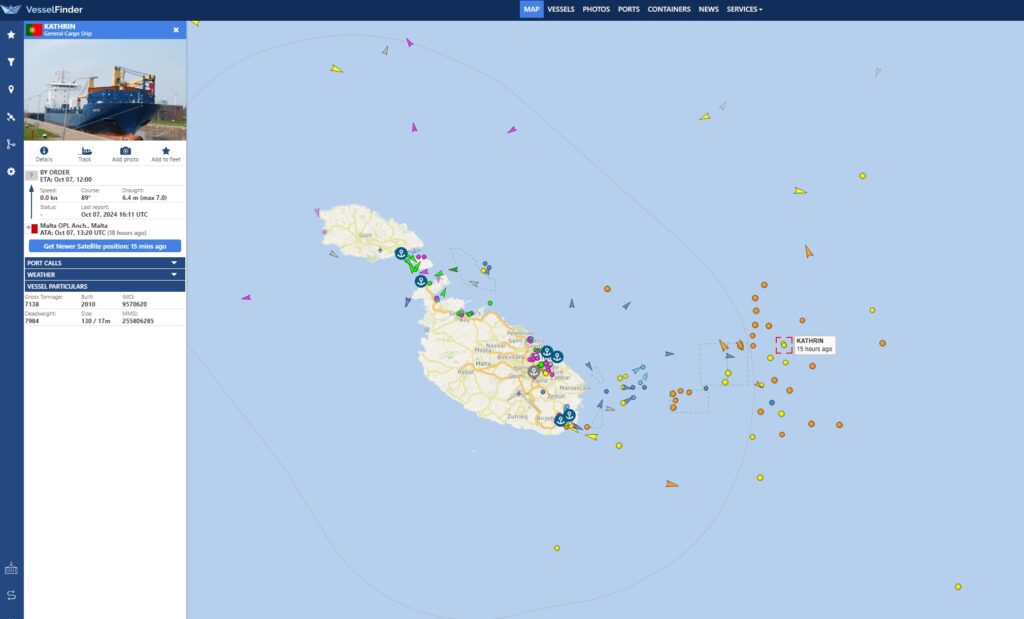Add KATHRIN to fleet

coord(166,153)
